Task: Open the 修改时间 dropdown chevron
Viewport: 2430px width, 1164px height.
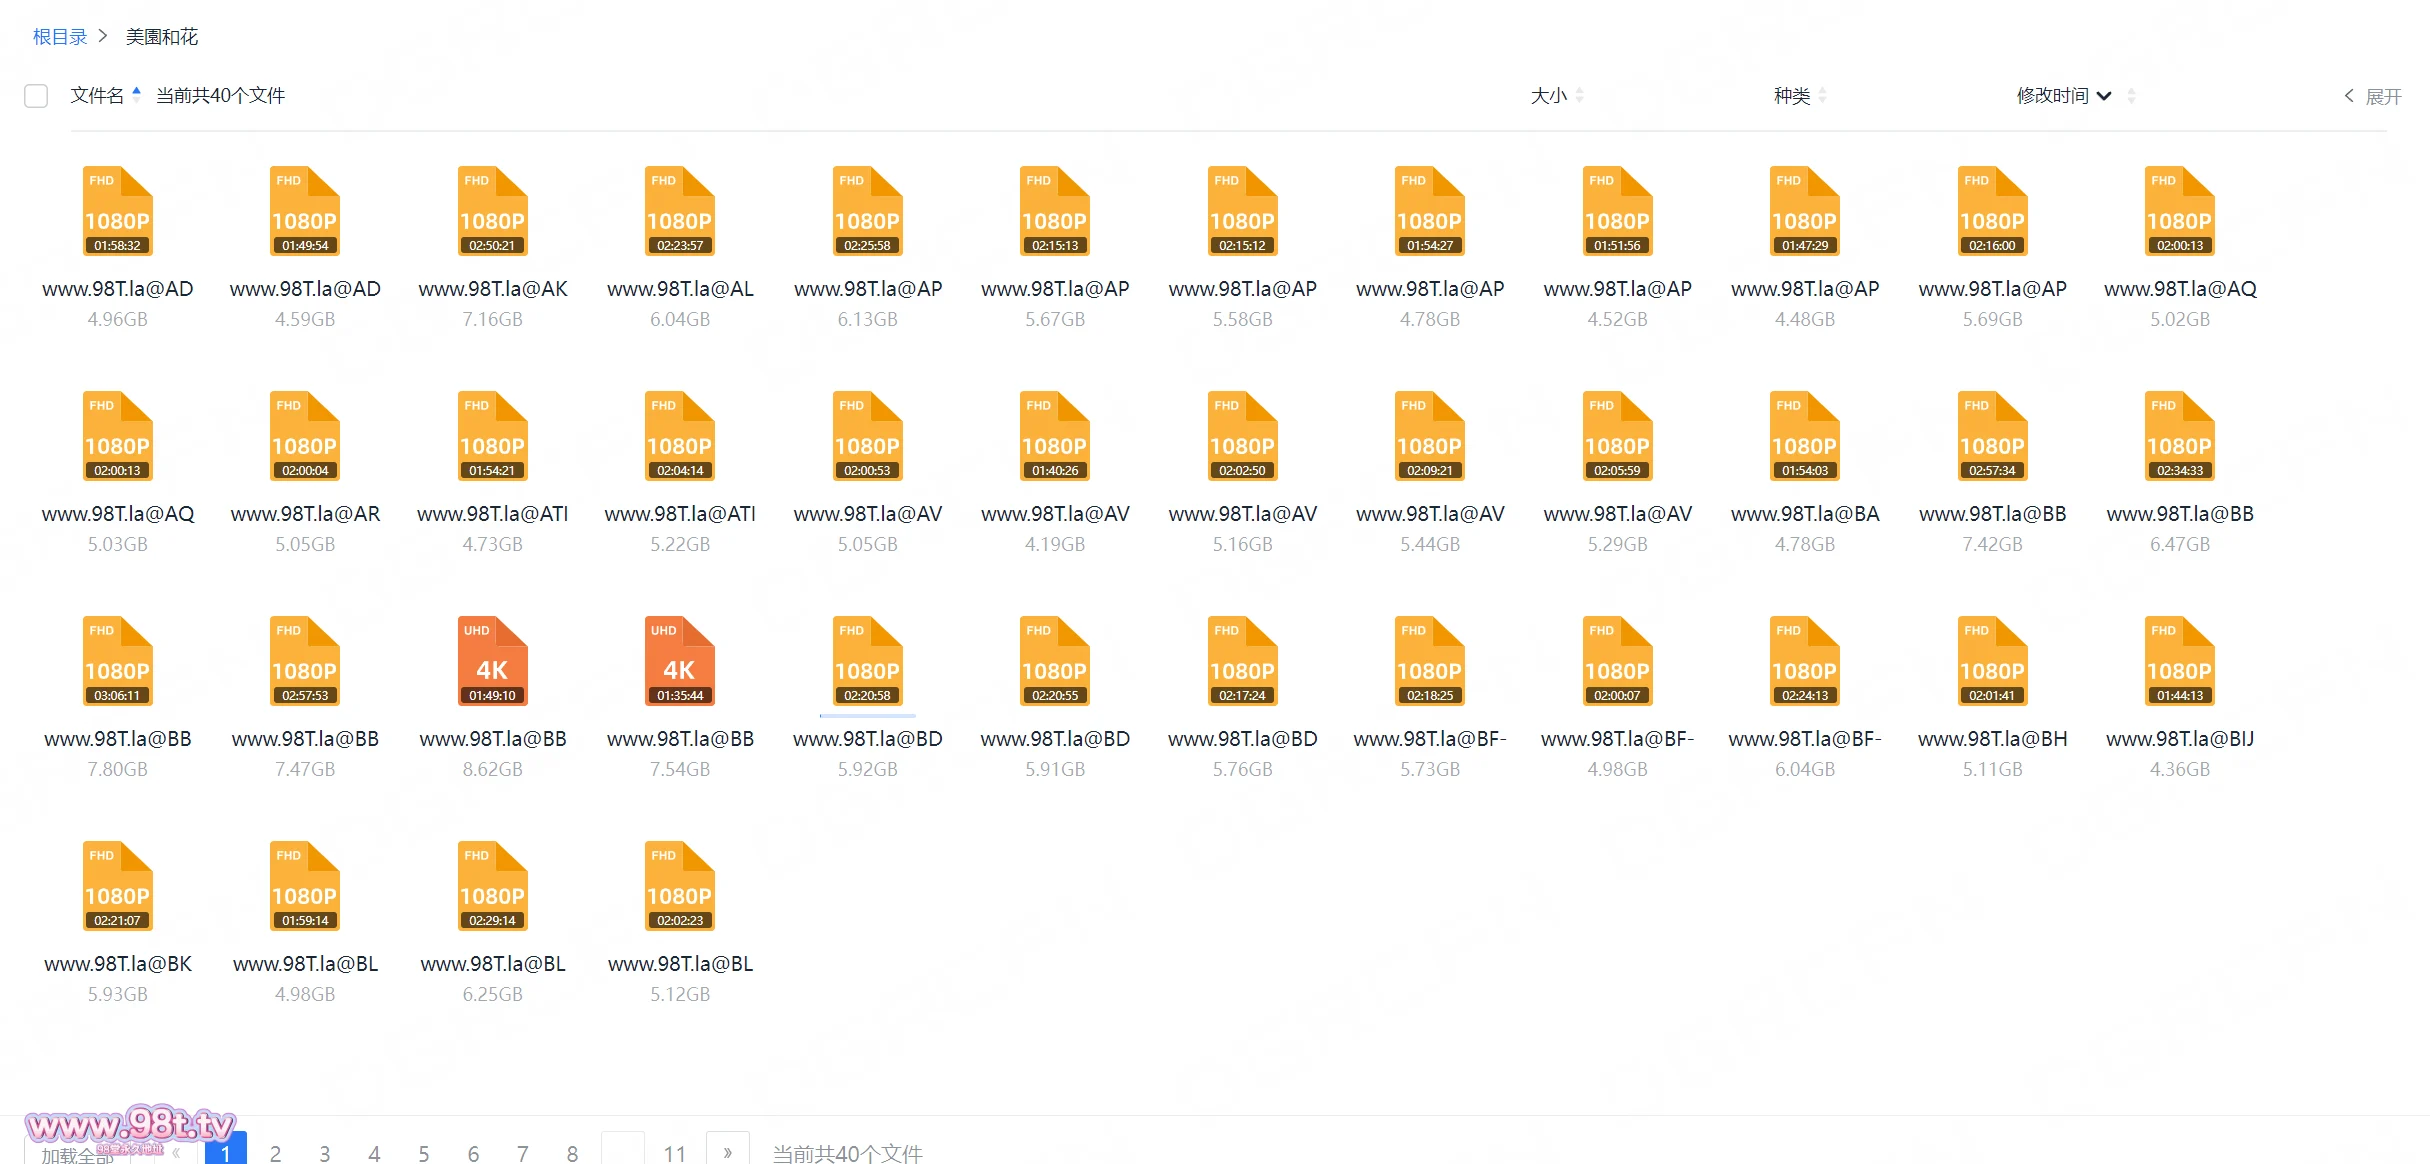Action: click(x=2104, y=96)
